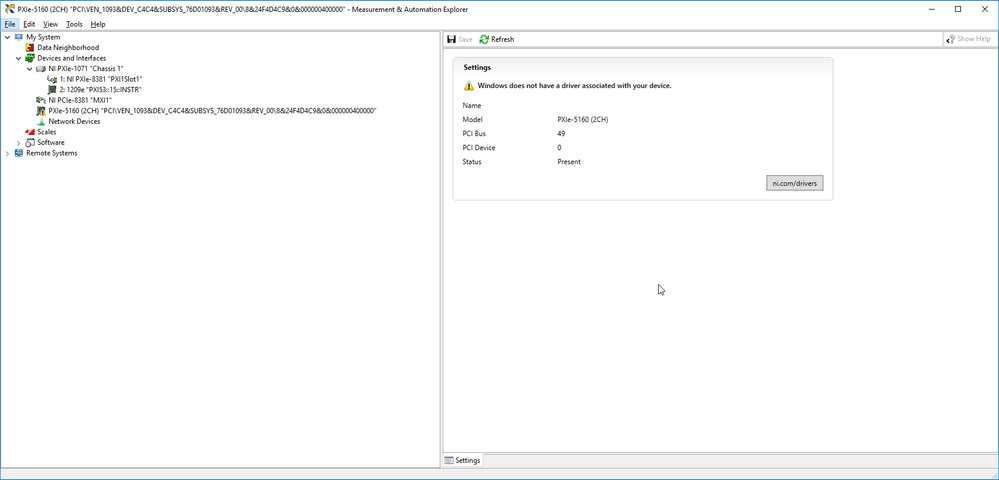
Task: Expand the Remote Systems tree node
Action: pyautogui.click(x=8, y=154)
